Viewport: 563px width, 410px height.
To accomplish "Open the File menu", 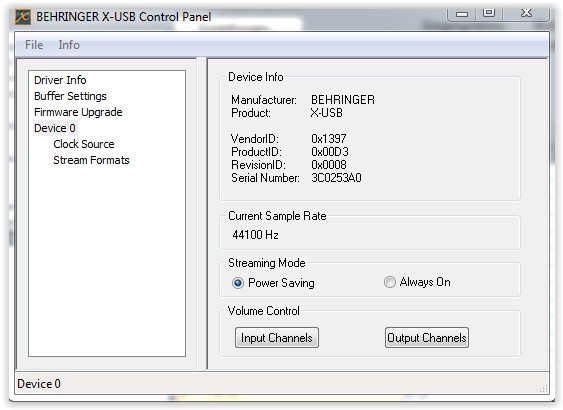I will (34, 45).
